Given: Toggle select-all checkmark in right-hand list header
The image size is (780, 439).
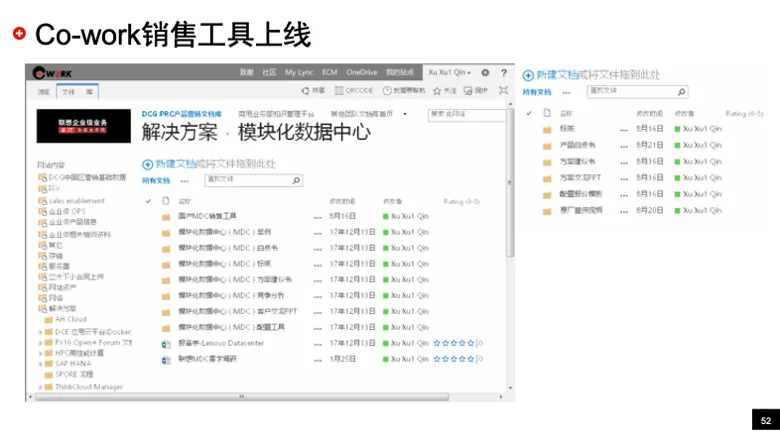Looking at the screenshot, I should 529,113.
